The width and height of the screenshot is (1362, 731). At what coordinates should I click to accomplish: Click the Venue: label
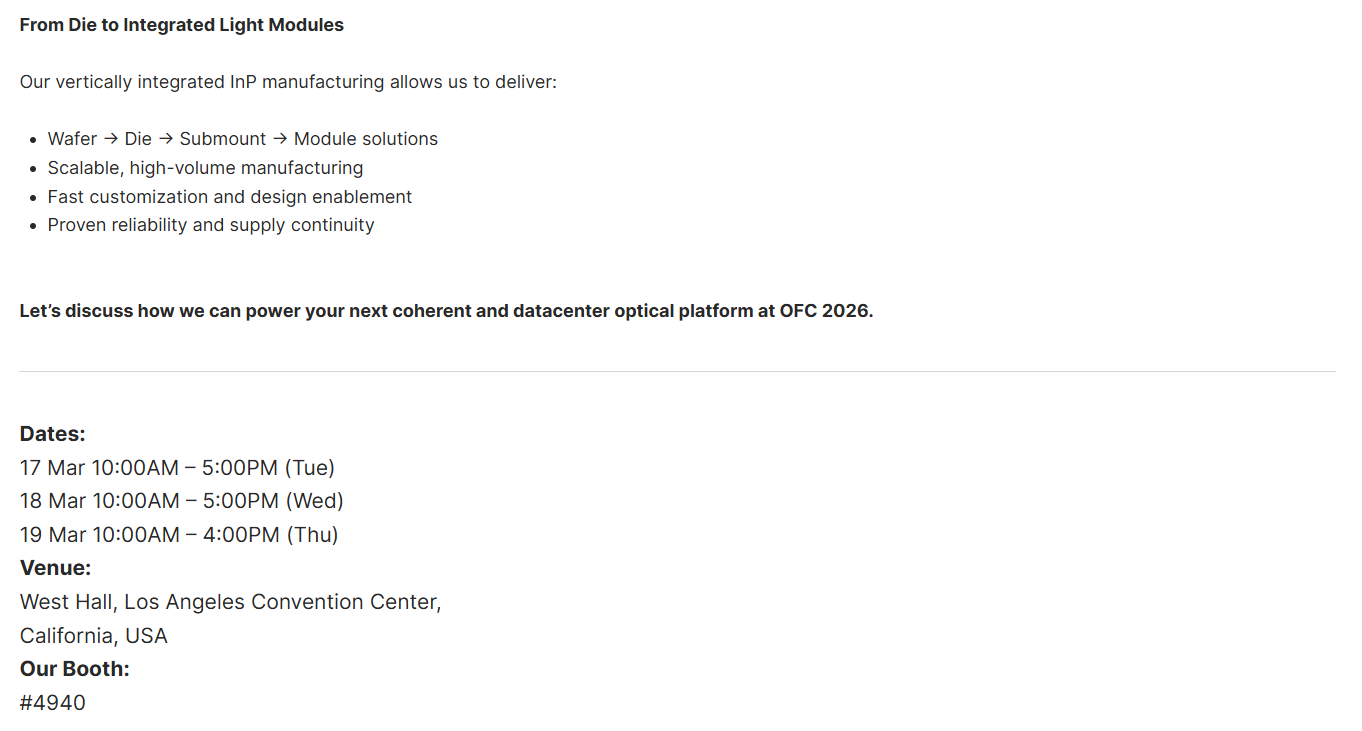tap(55, 568)
